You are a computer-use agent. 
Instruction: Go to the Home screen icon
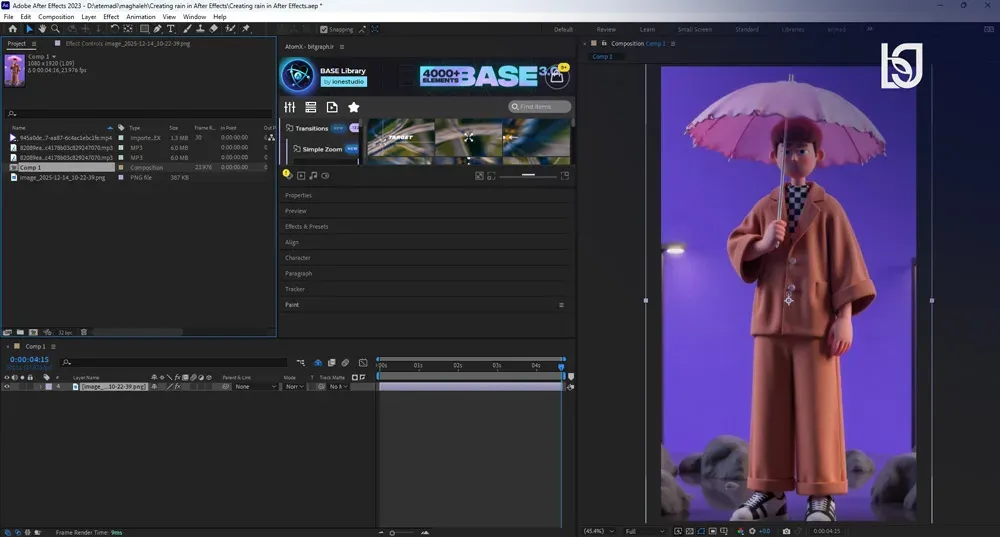pyautogui.click(x=13, y=29)
